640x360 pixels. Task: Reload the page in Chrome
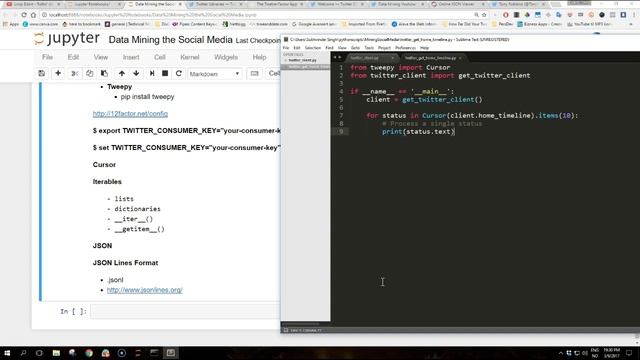click(x=24, y=15)
